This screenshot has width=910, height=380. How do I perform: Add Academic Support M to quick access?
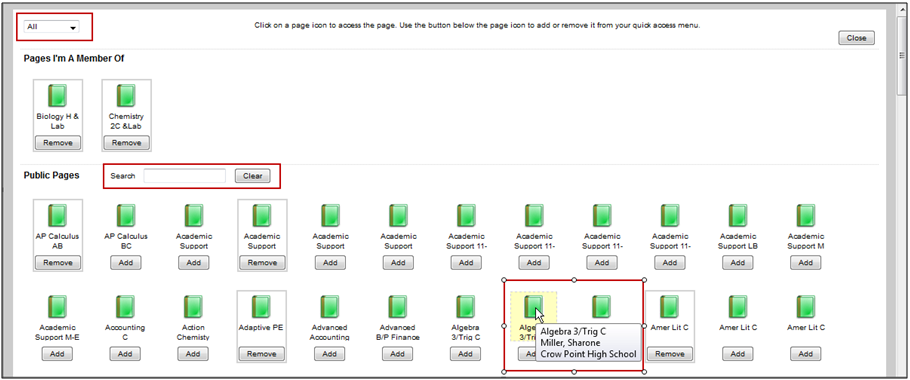tap(806, 263)
